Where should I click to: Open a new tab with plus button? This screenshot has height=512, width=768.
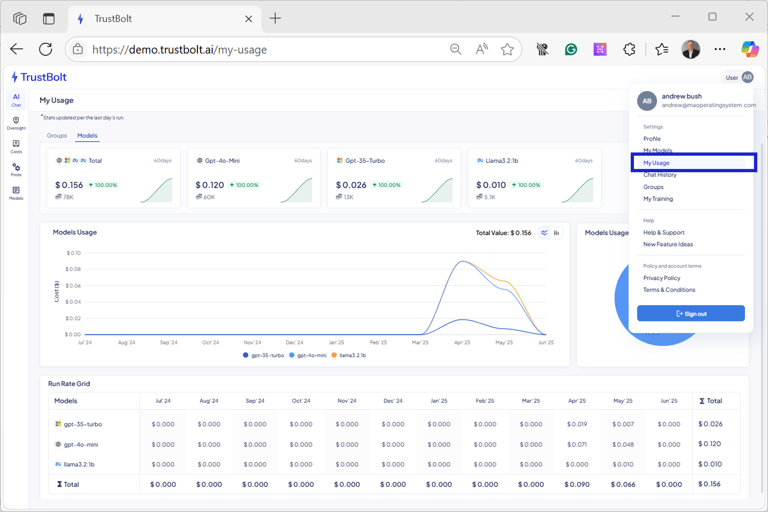click(275, 19)
